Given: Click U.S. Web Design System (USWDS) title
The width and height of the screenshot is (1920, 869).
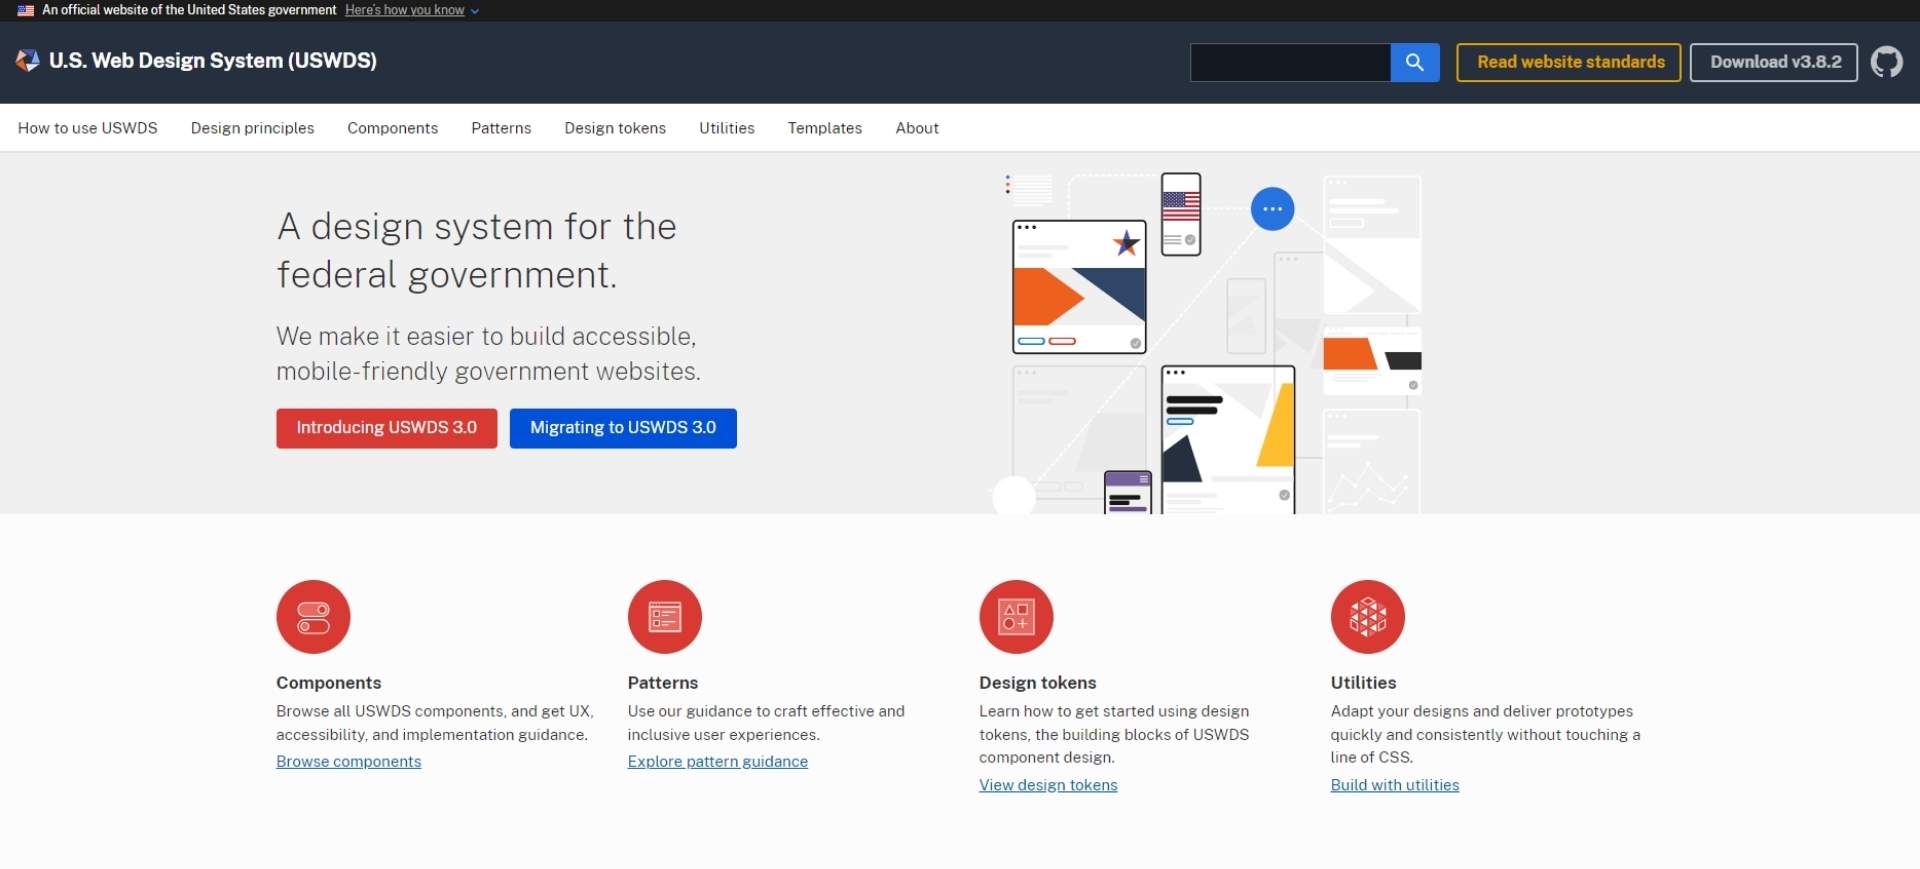Looking at the screenshot, I should point(213,61).
